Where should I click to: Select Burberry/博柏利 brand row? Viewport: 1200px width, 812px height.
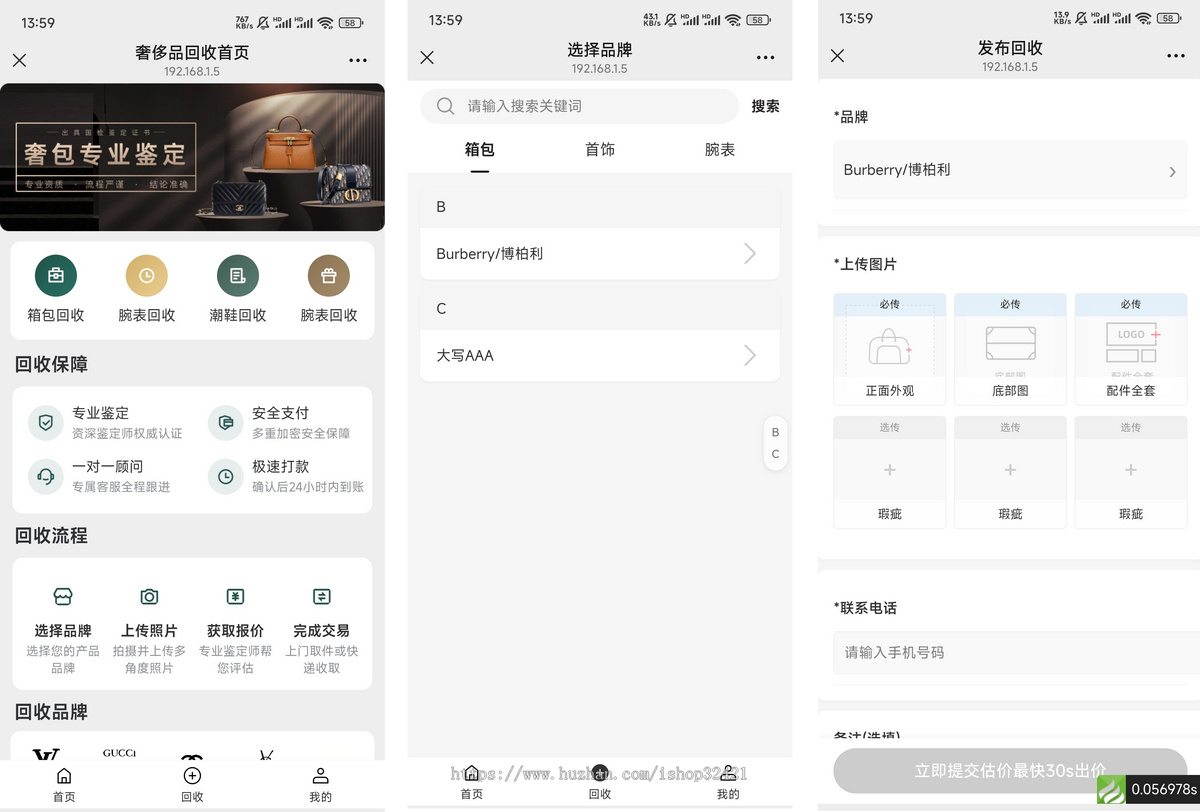pyautogui.click(x=600, y=254)
